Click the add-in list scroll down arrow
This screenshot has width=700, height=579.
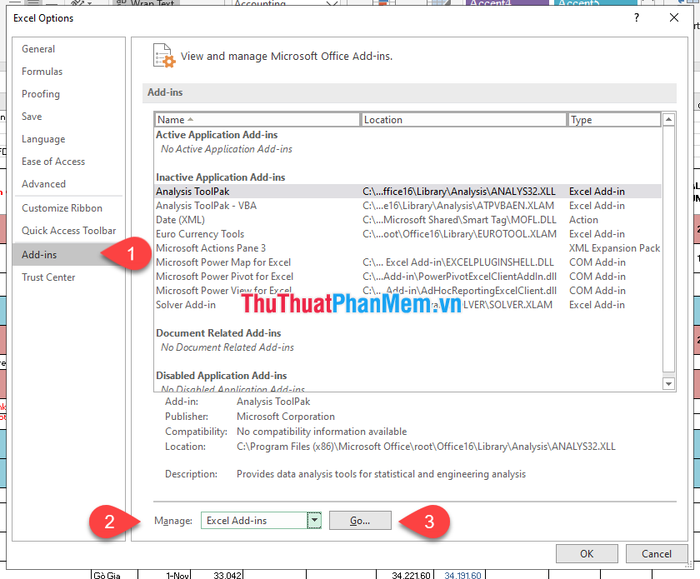pos(668,383)
